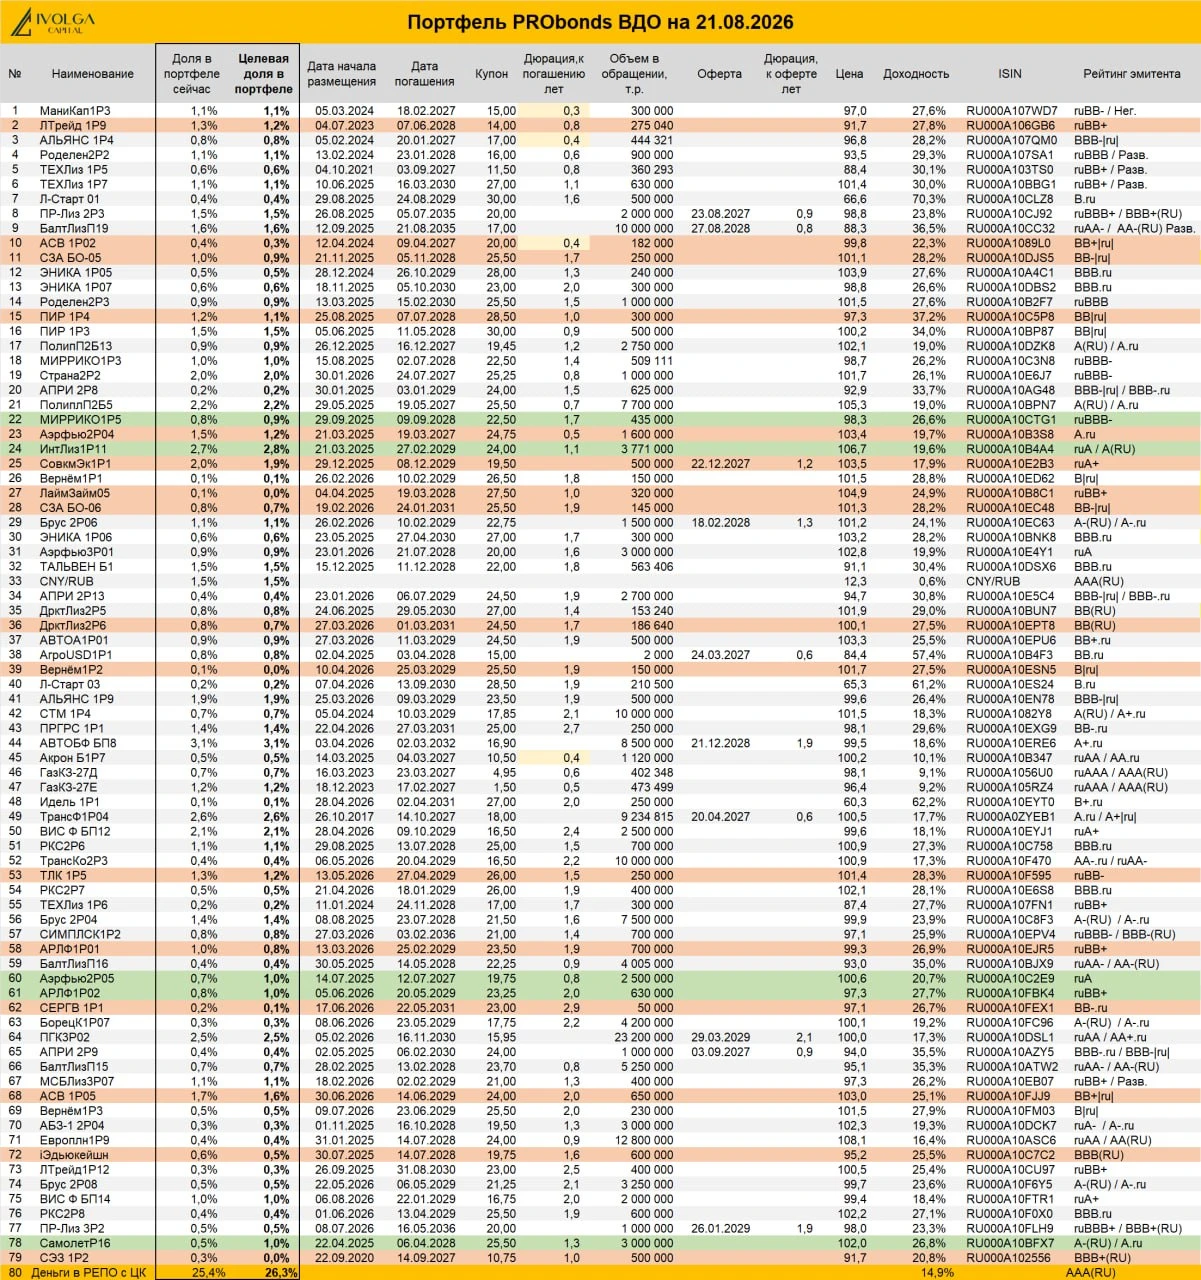
Task: Select the 'СовкмЭк1Р1' name cell
Action: pos(76,464)
